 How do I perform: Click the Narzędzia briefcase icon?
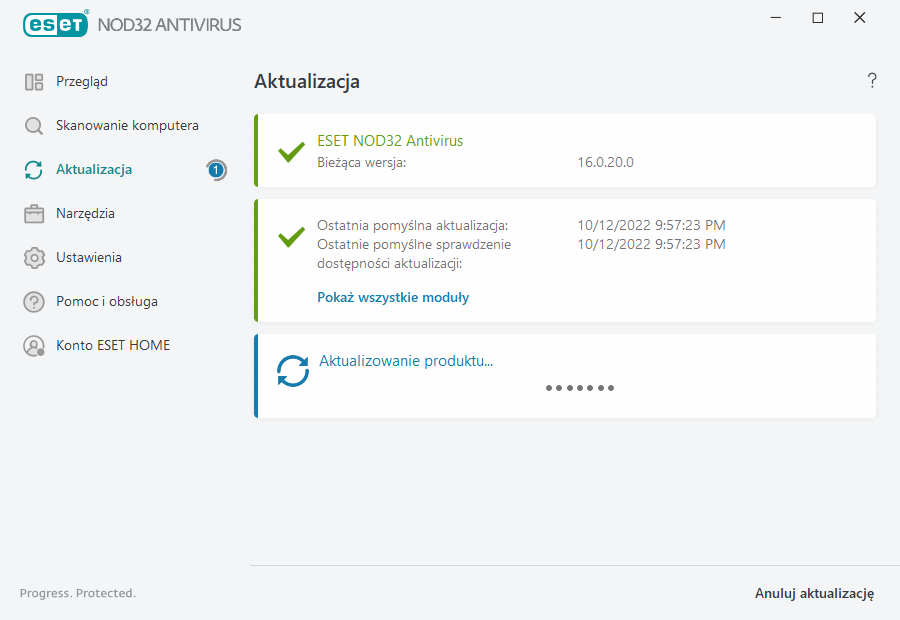[34, 214]
